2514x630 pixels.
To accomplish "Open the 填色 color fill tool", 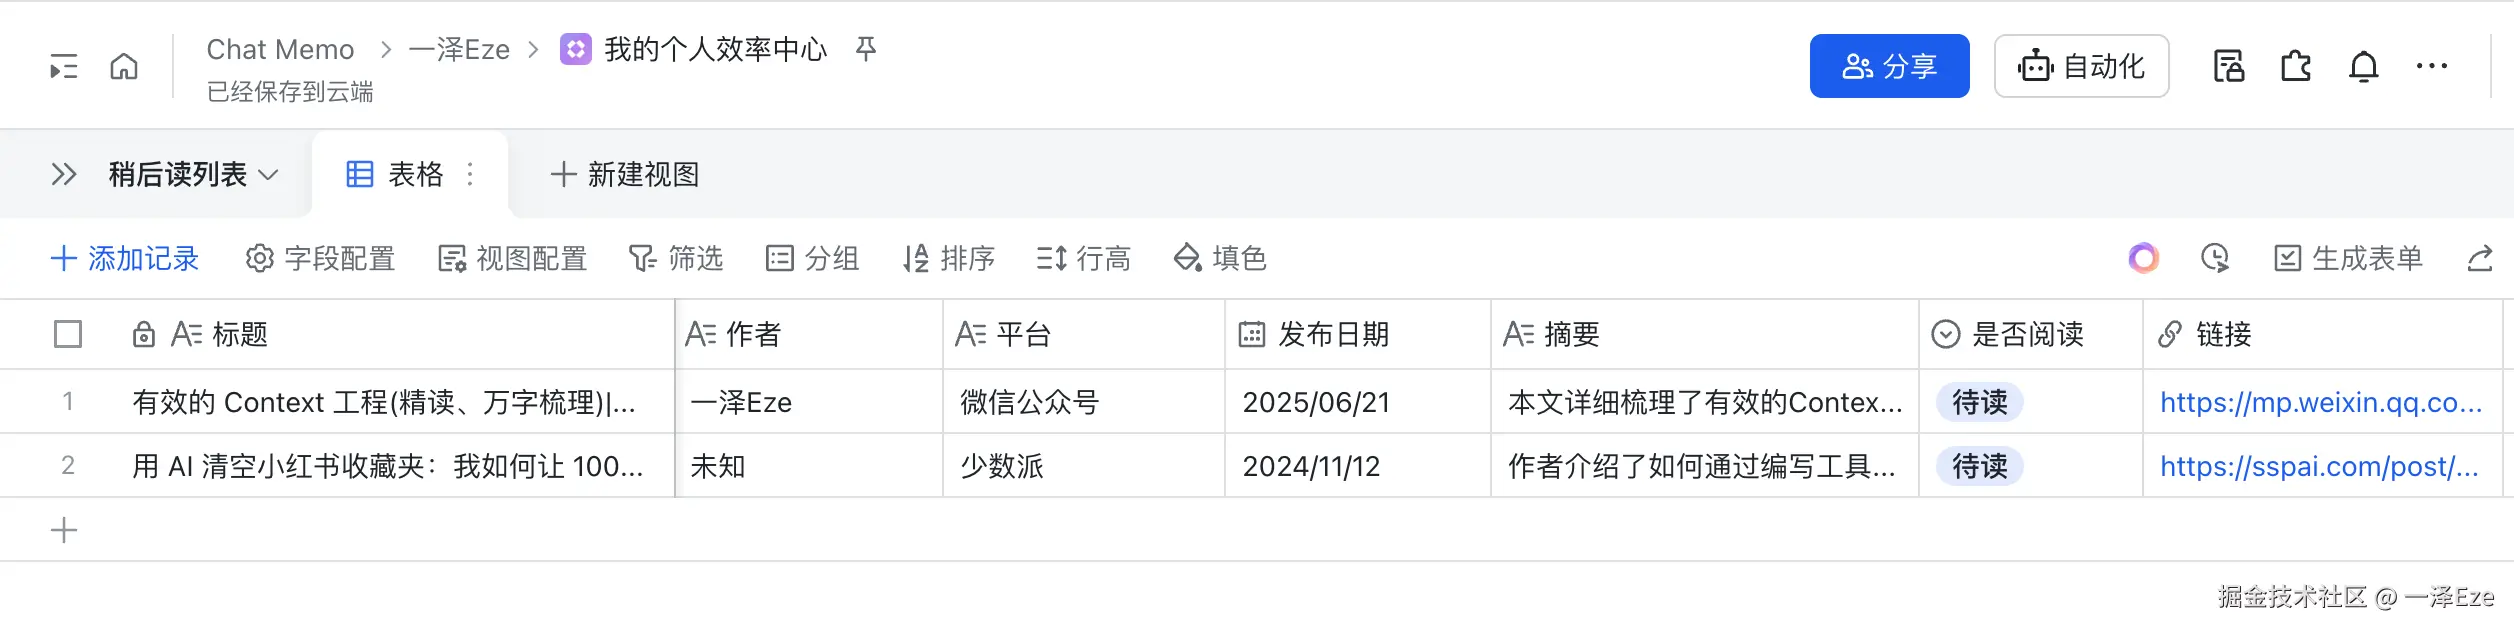I will pos(1220,259).
